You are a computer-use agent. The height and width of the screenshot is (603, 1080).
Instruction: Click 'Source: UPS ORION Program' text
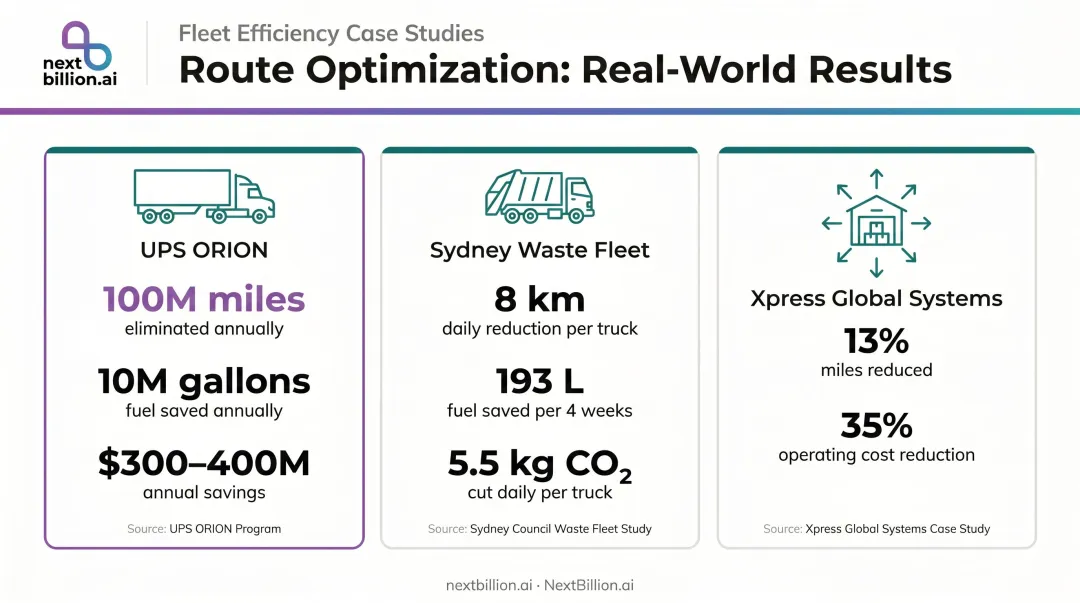204,529
